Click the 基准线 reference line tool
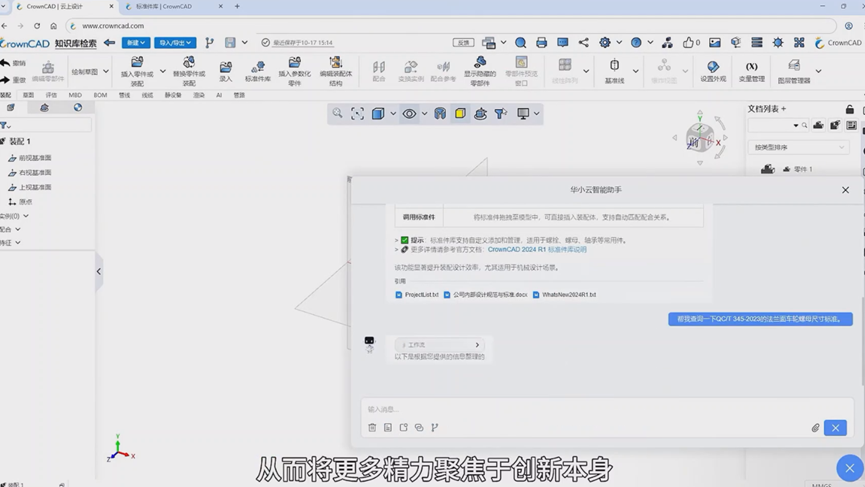Image resolution: width=865 pixels, height=487 pixels. (x=615, y=71)
